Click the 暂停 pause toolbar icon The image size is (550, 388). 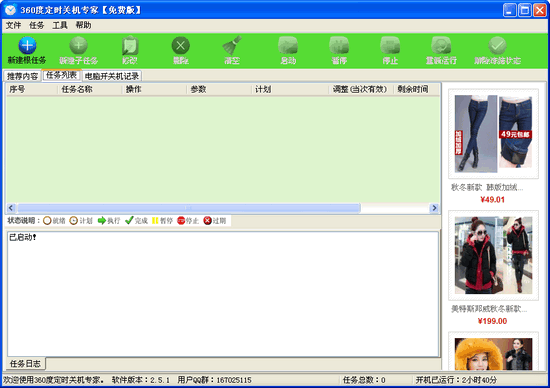point(339,45)
